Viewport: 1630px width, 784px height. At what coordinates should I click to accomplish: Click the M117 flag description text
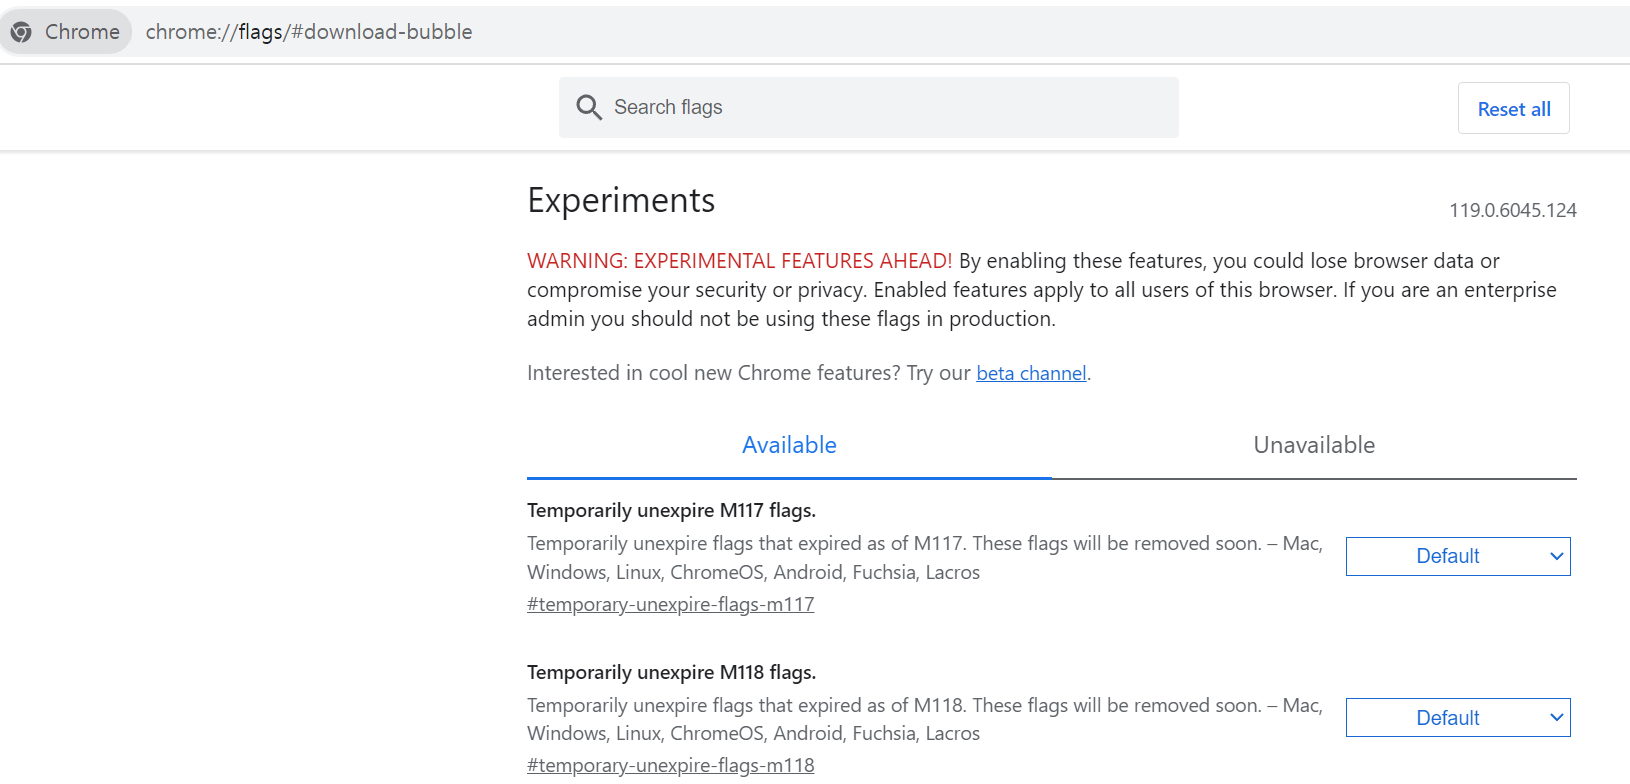pyautogui.click(x=925, y=558)
